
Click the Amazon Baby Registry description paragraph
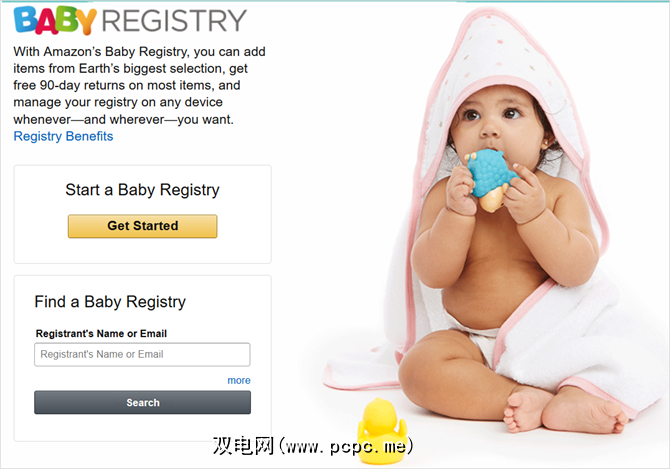139,85
